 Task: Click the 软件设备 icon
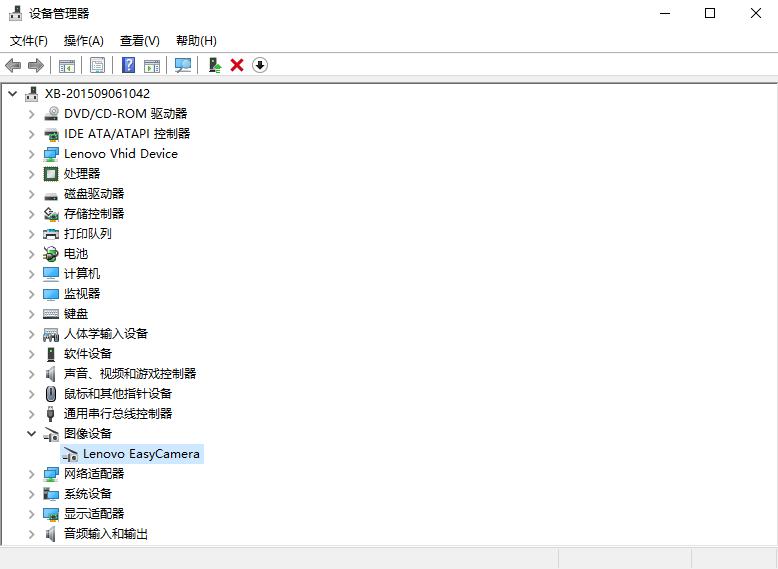(x=51, y=354)
